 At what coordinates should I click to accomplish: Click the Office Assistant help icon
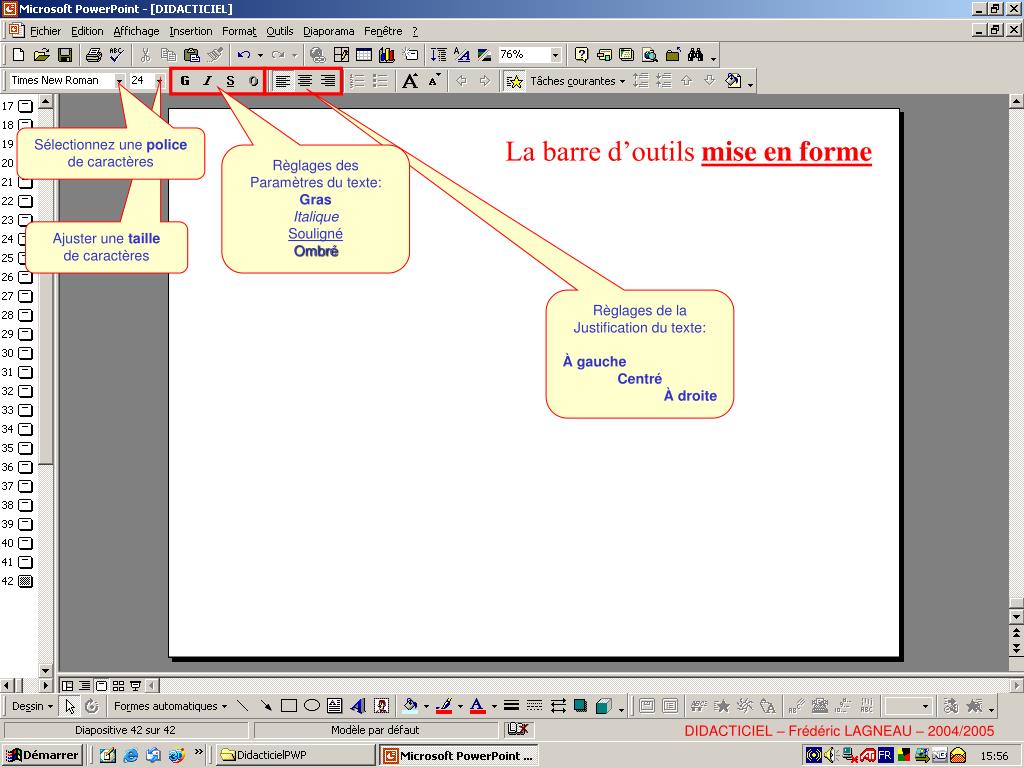581,55
